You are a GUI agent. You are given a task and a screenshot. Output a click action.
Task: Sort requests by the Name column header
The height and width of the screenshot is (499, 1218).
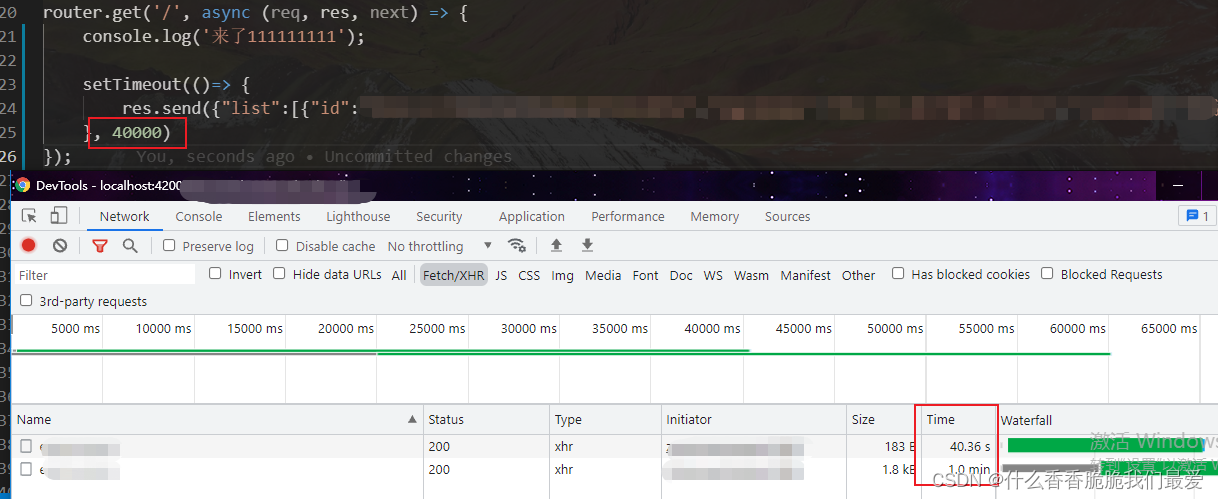pos(35,420)
